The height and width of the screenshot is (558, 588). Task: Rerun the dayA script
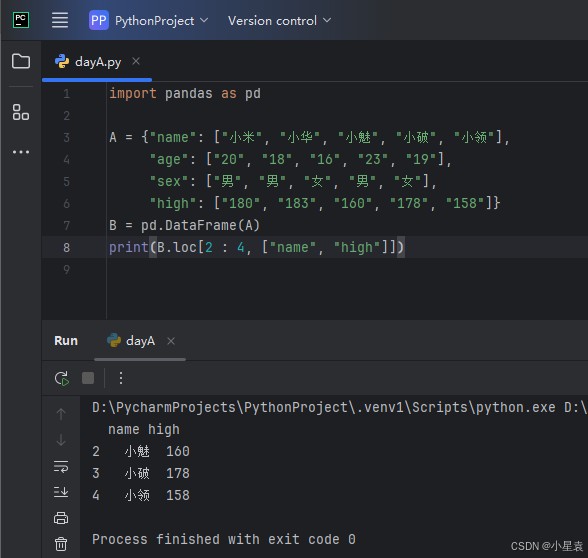point(62,378)
